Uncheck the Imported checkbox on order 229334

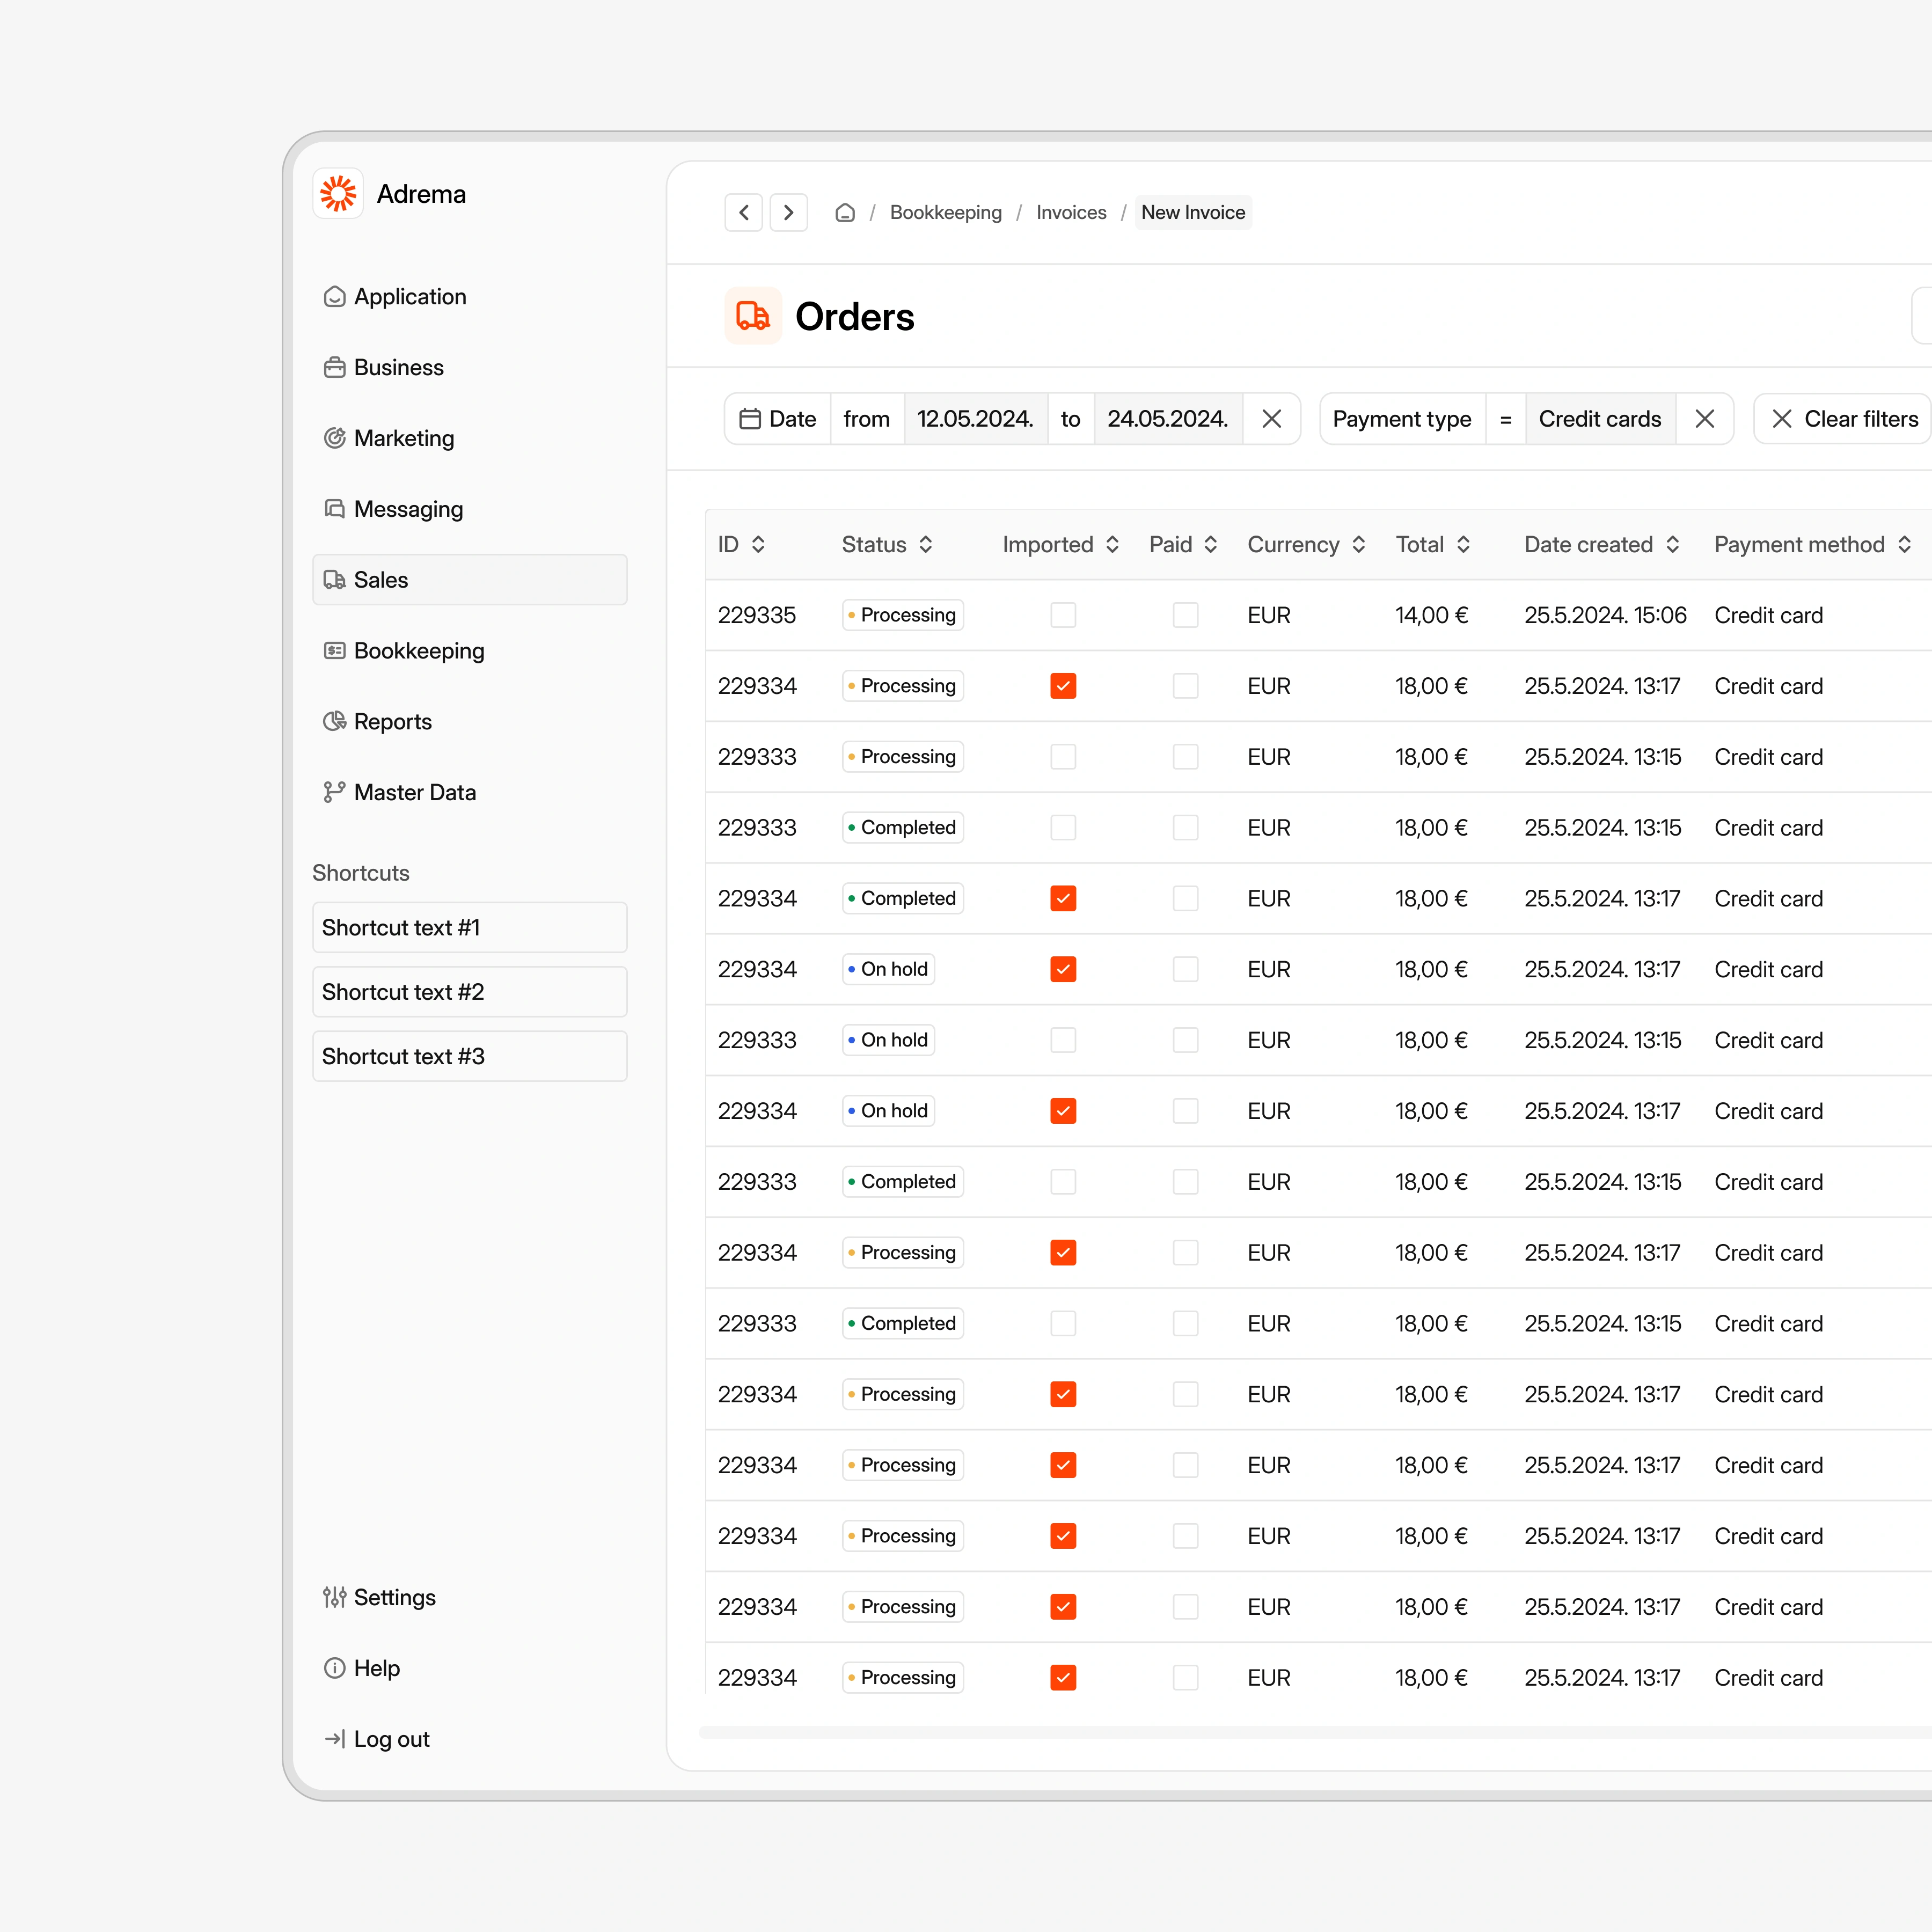1063,686
